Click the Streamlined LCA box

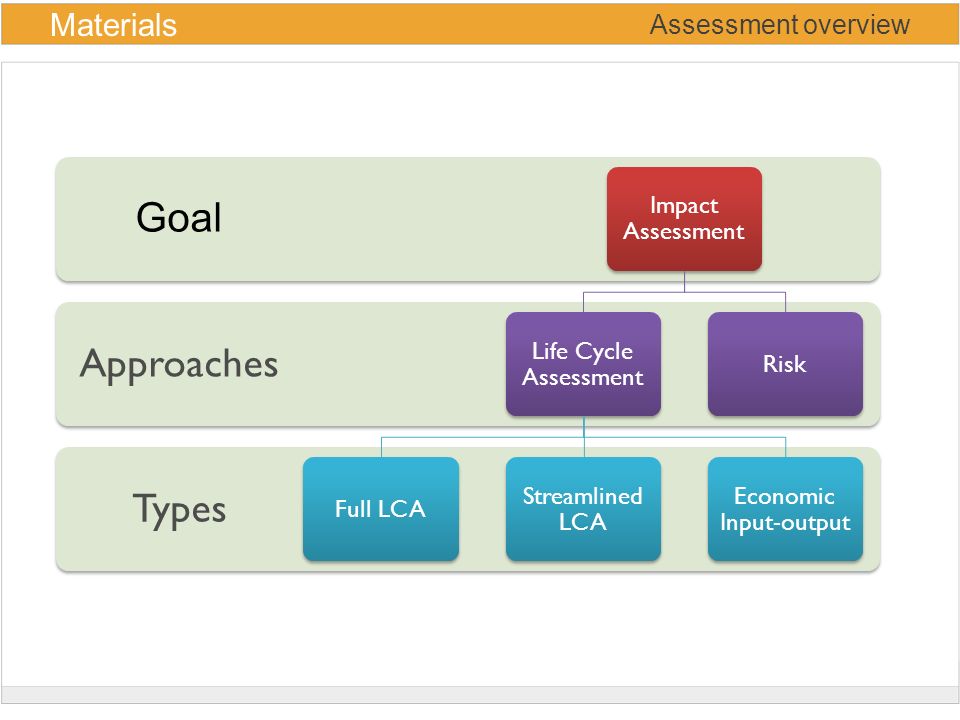583,509
